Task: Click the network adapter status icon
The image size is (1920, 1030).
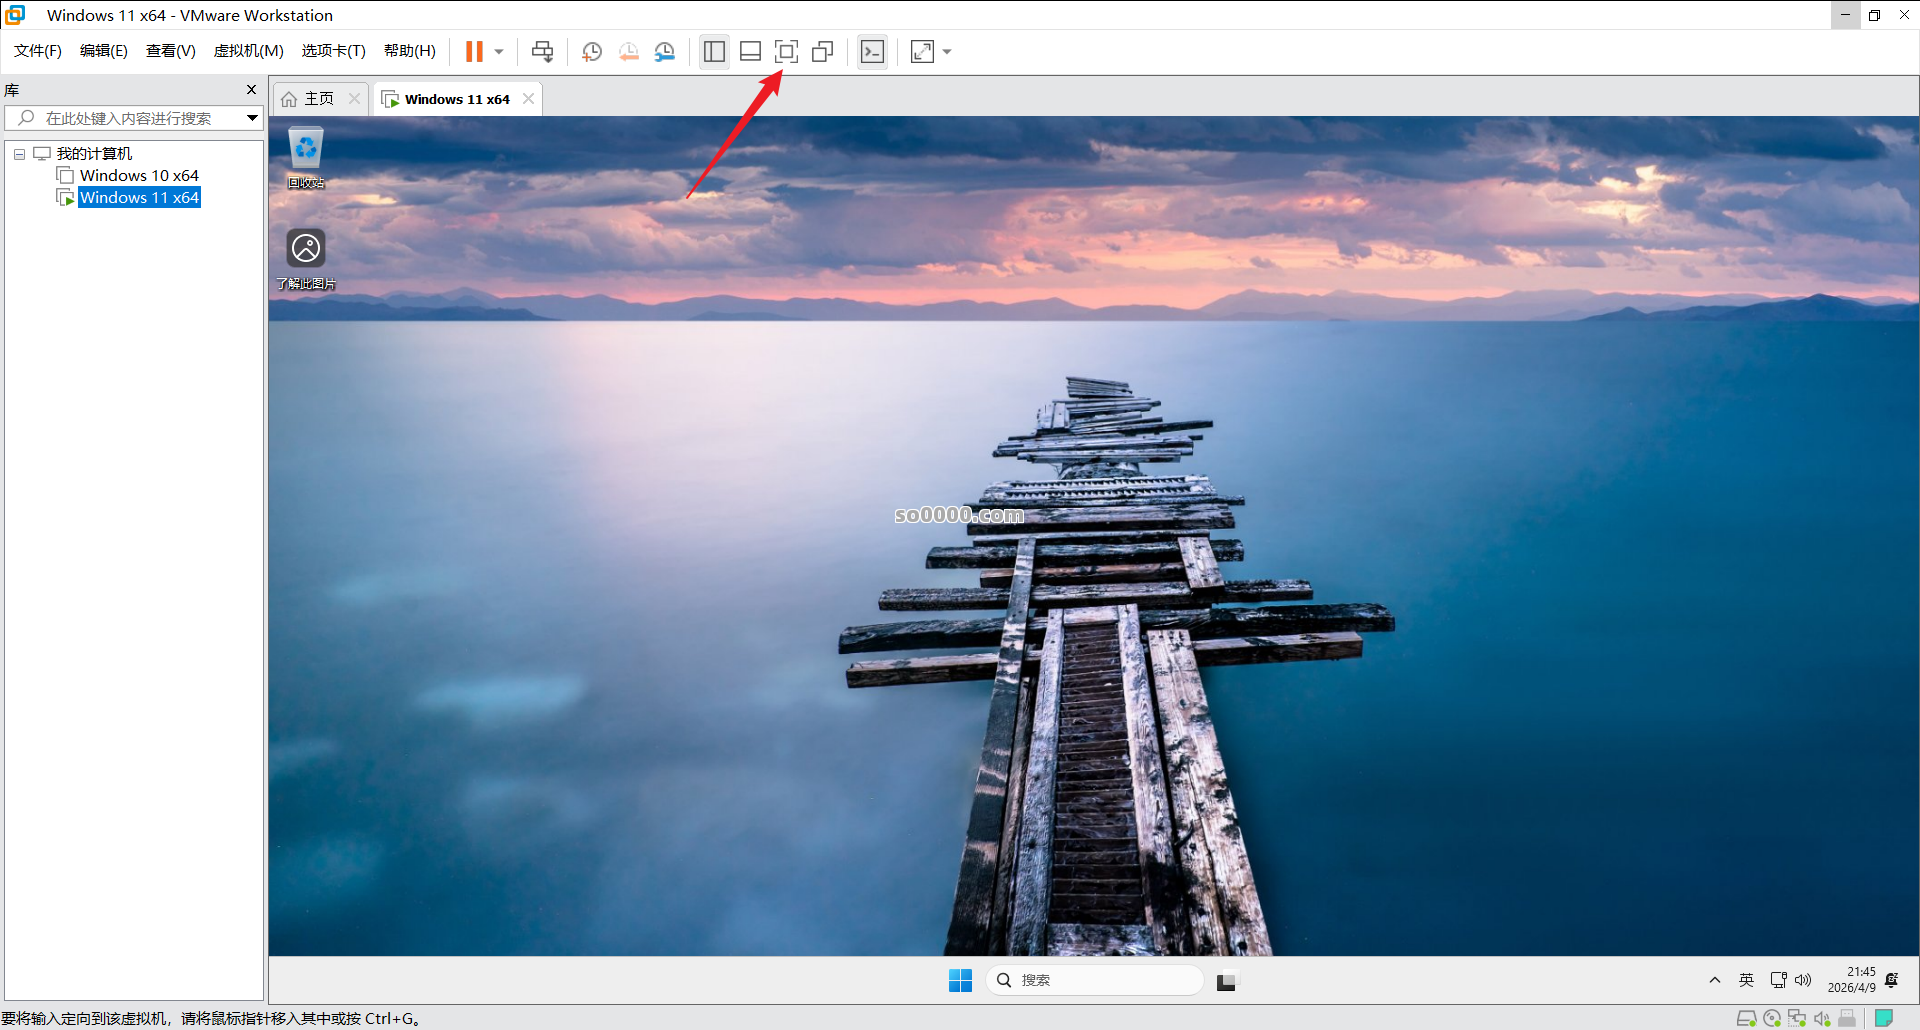Action: pos(1797,1018)
